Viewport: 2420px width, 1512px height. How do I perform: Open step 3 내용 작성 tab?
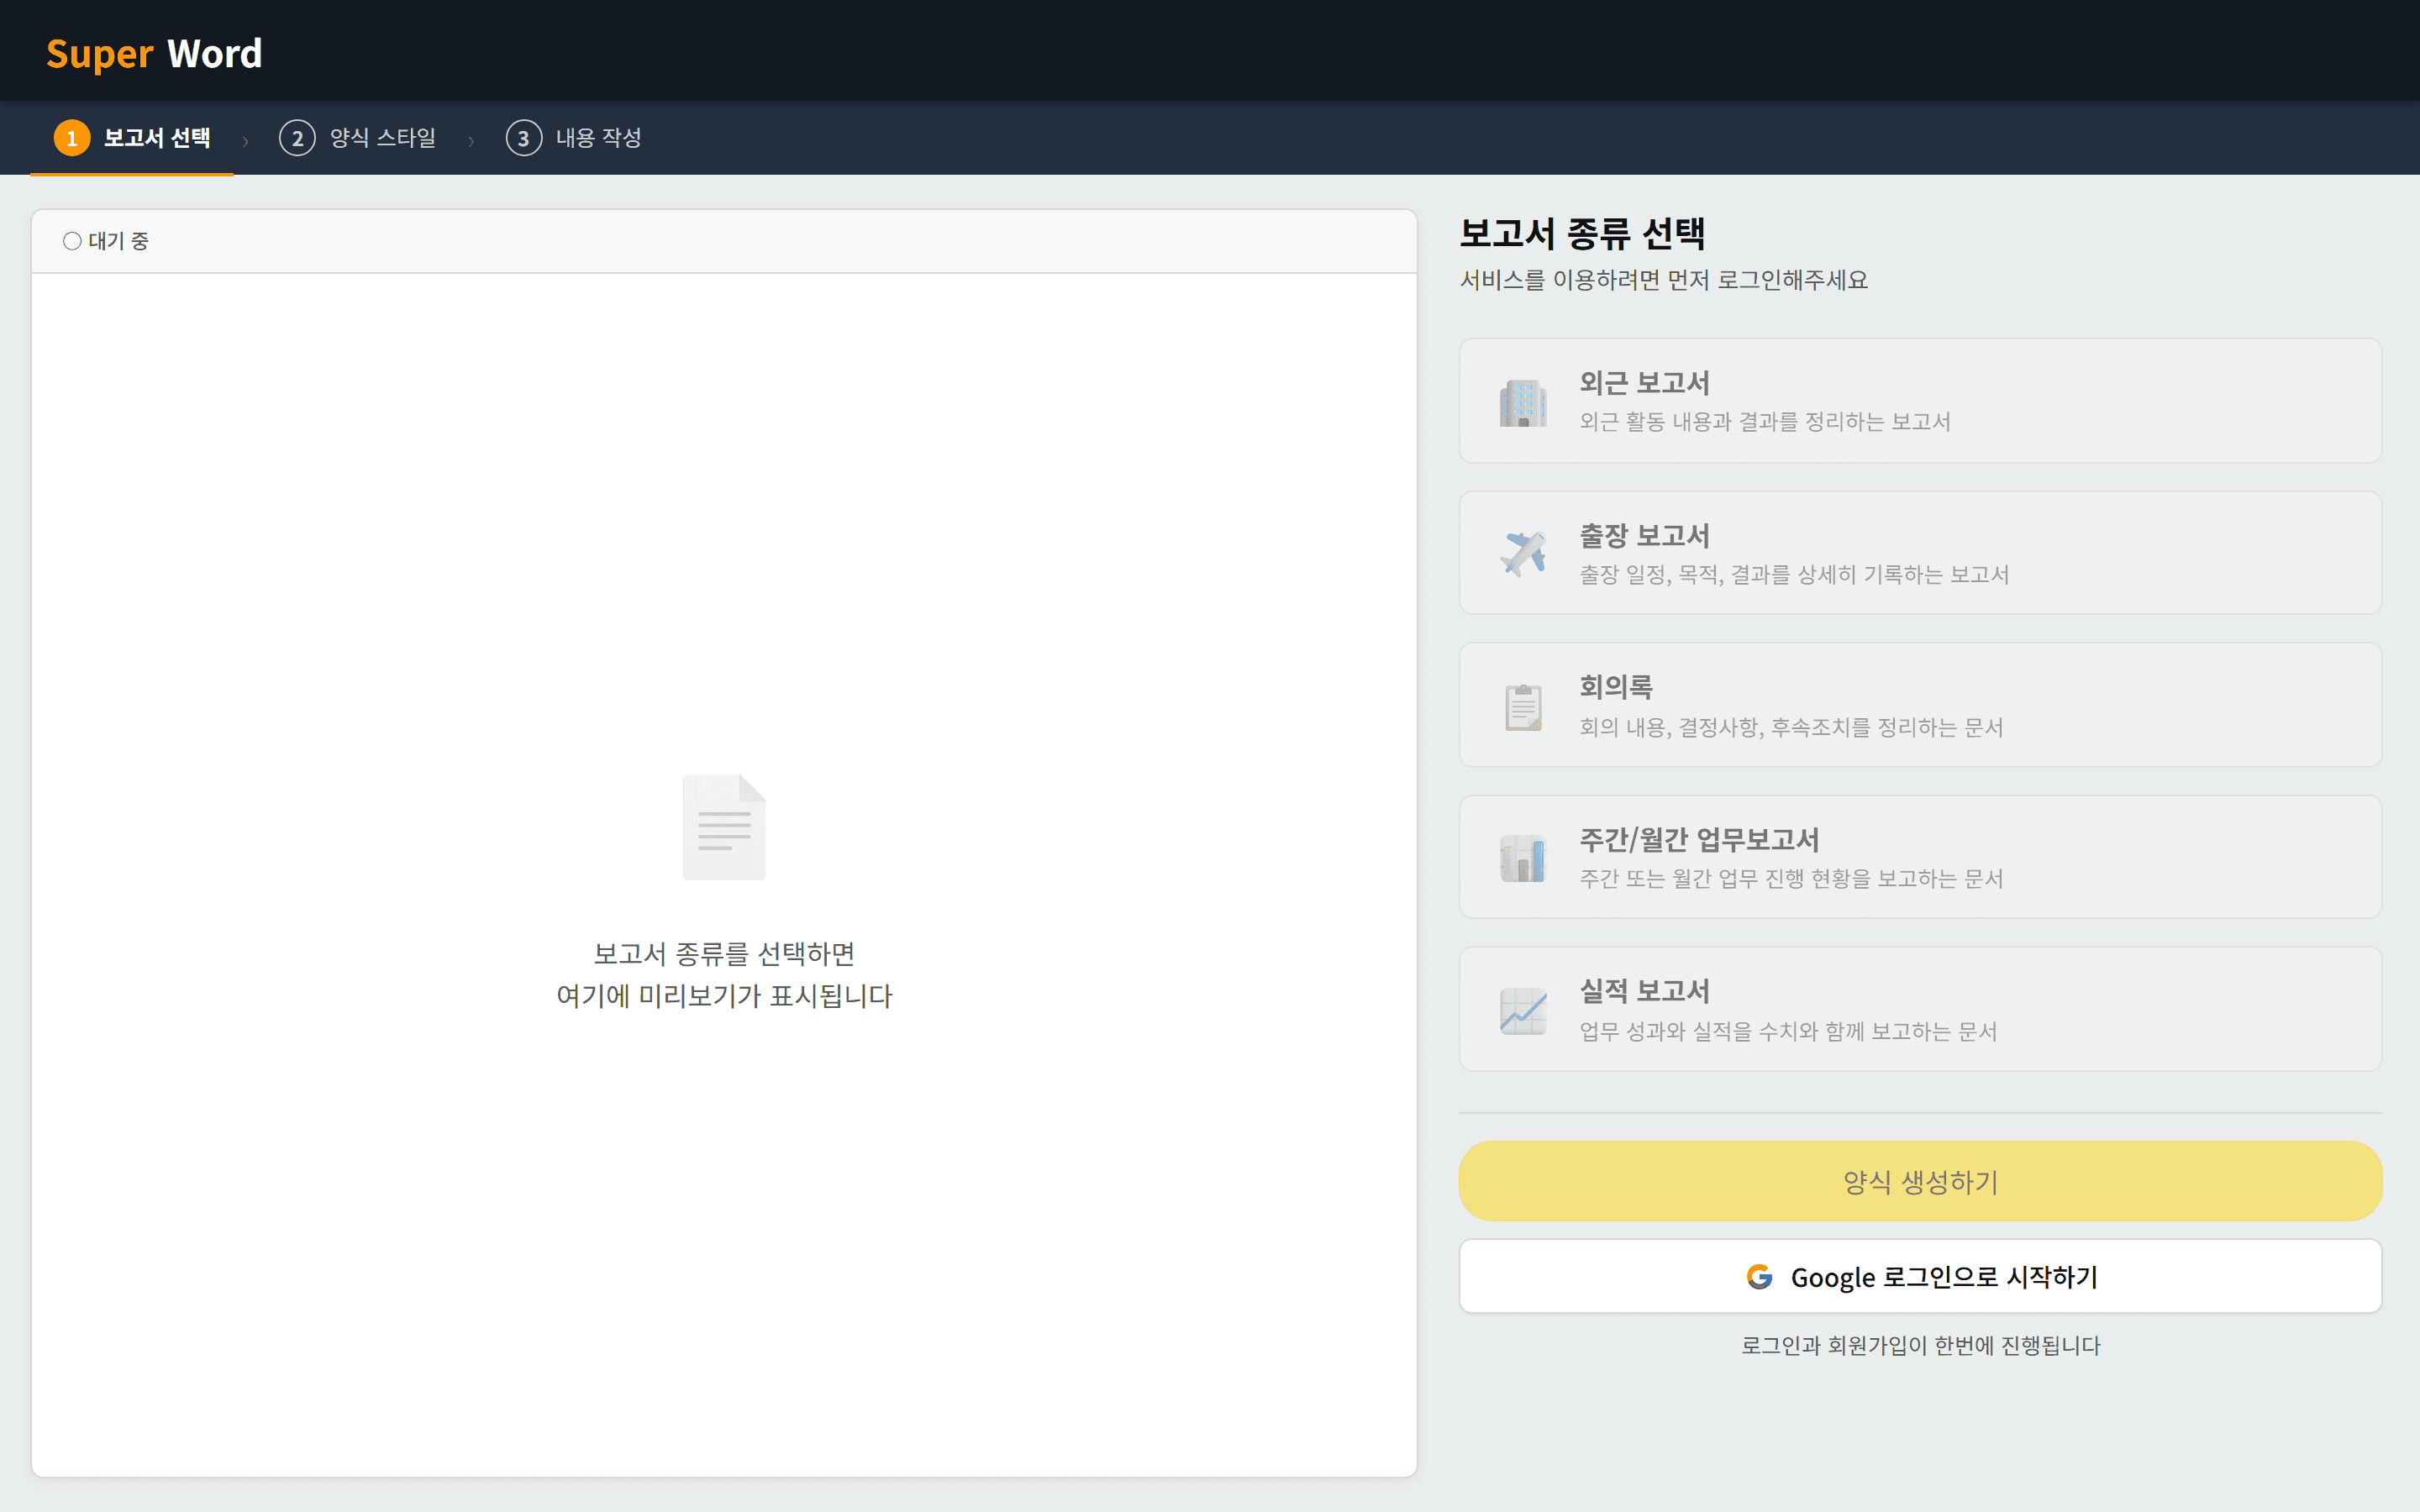pos(574,138)
